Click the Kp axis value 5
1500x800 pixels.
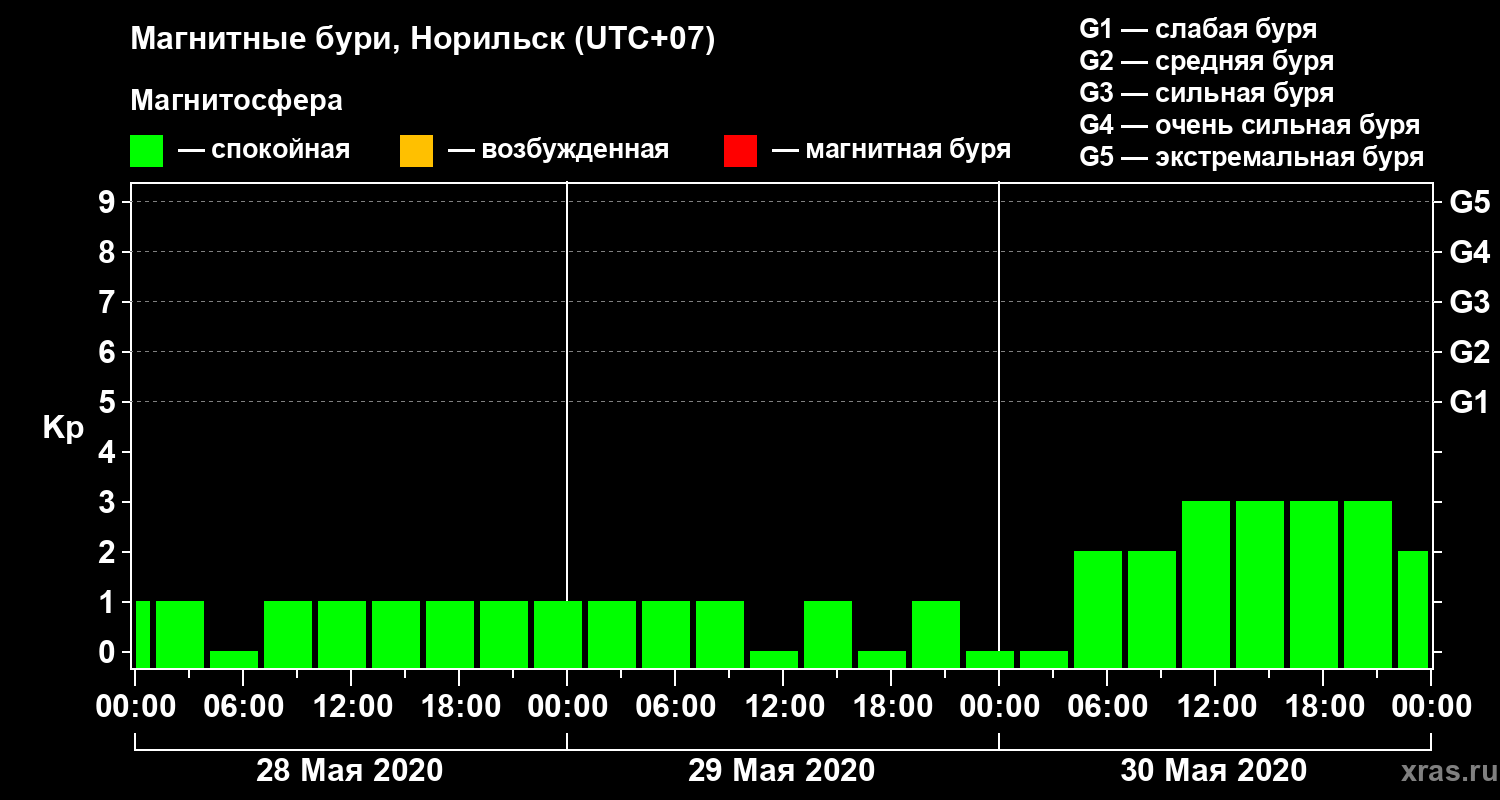pyautogui.click(x=109, y=402)
